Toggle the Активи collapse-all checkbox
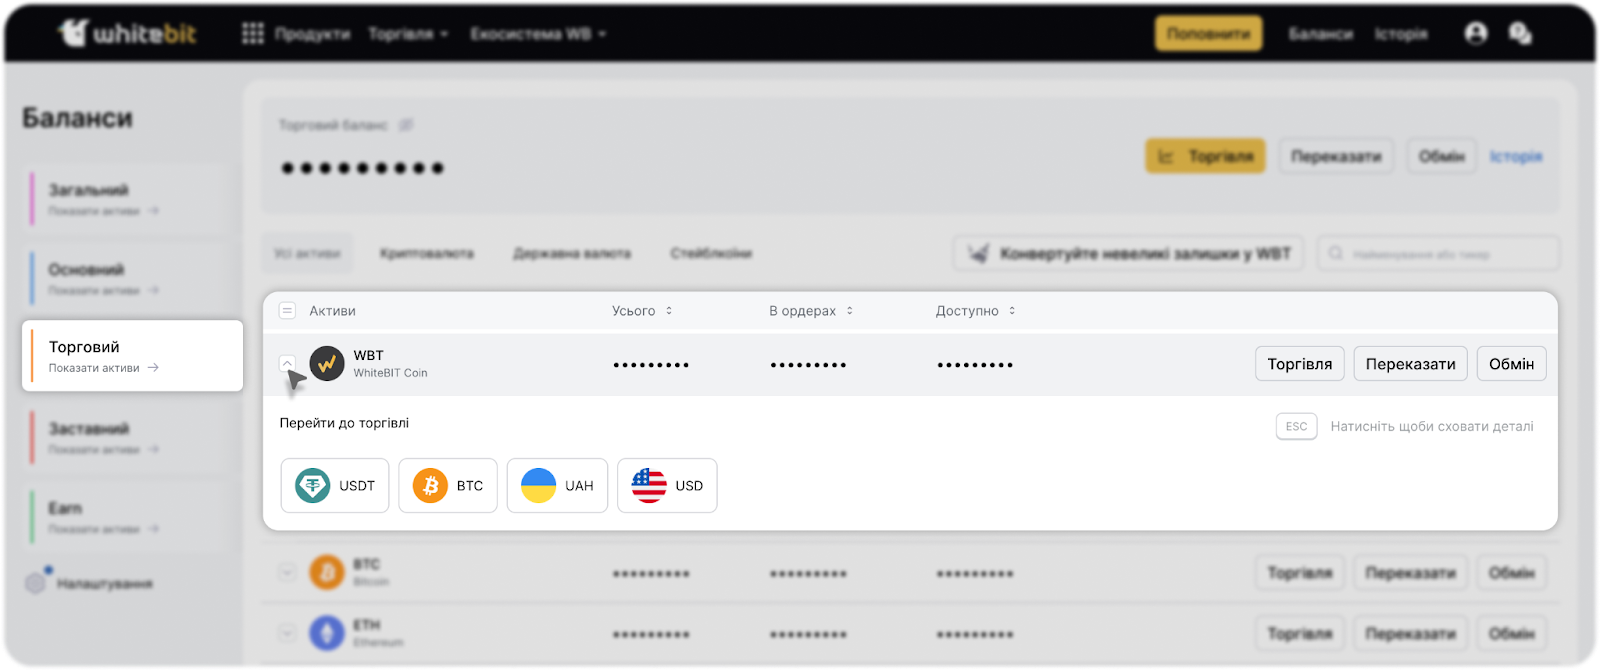 [287, 311]
